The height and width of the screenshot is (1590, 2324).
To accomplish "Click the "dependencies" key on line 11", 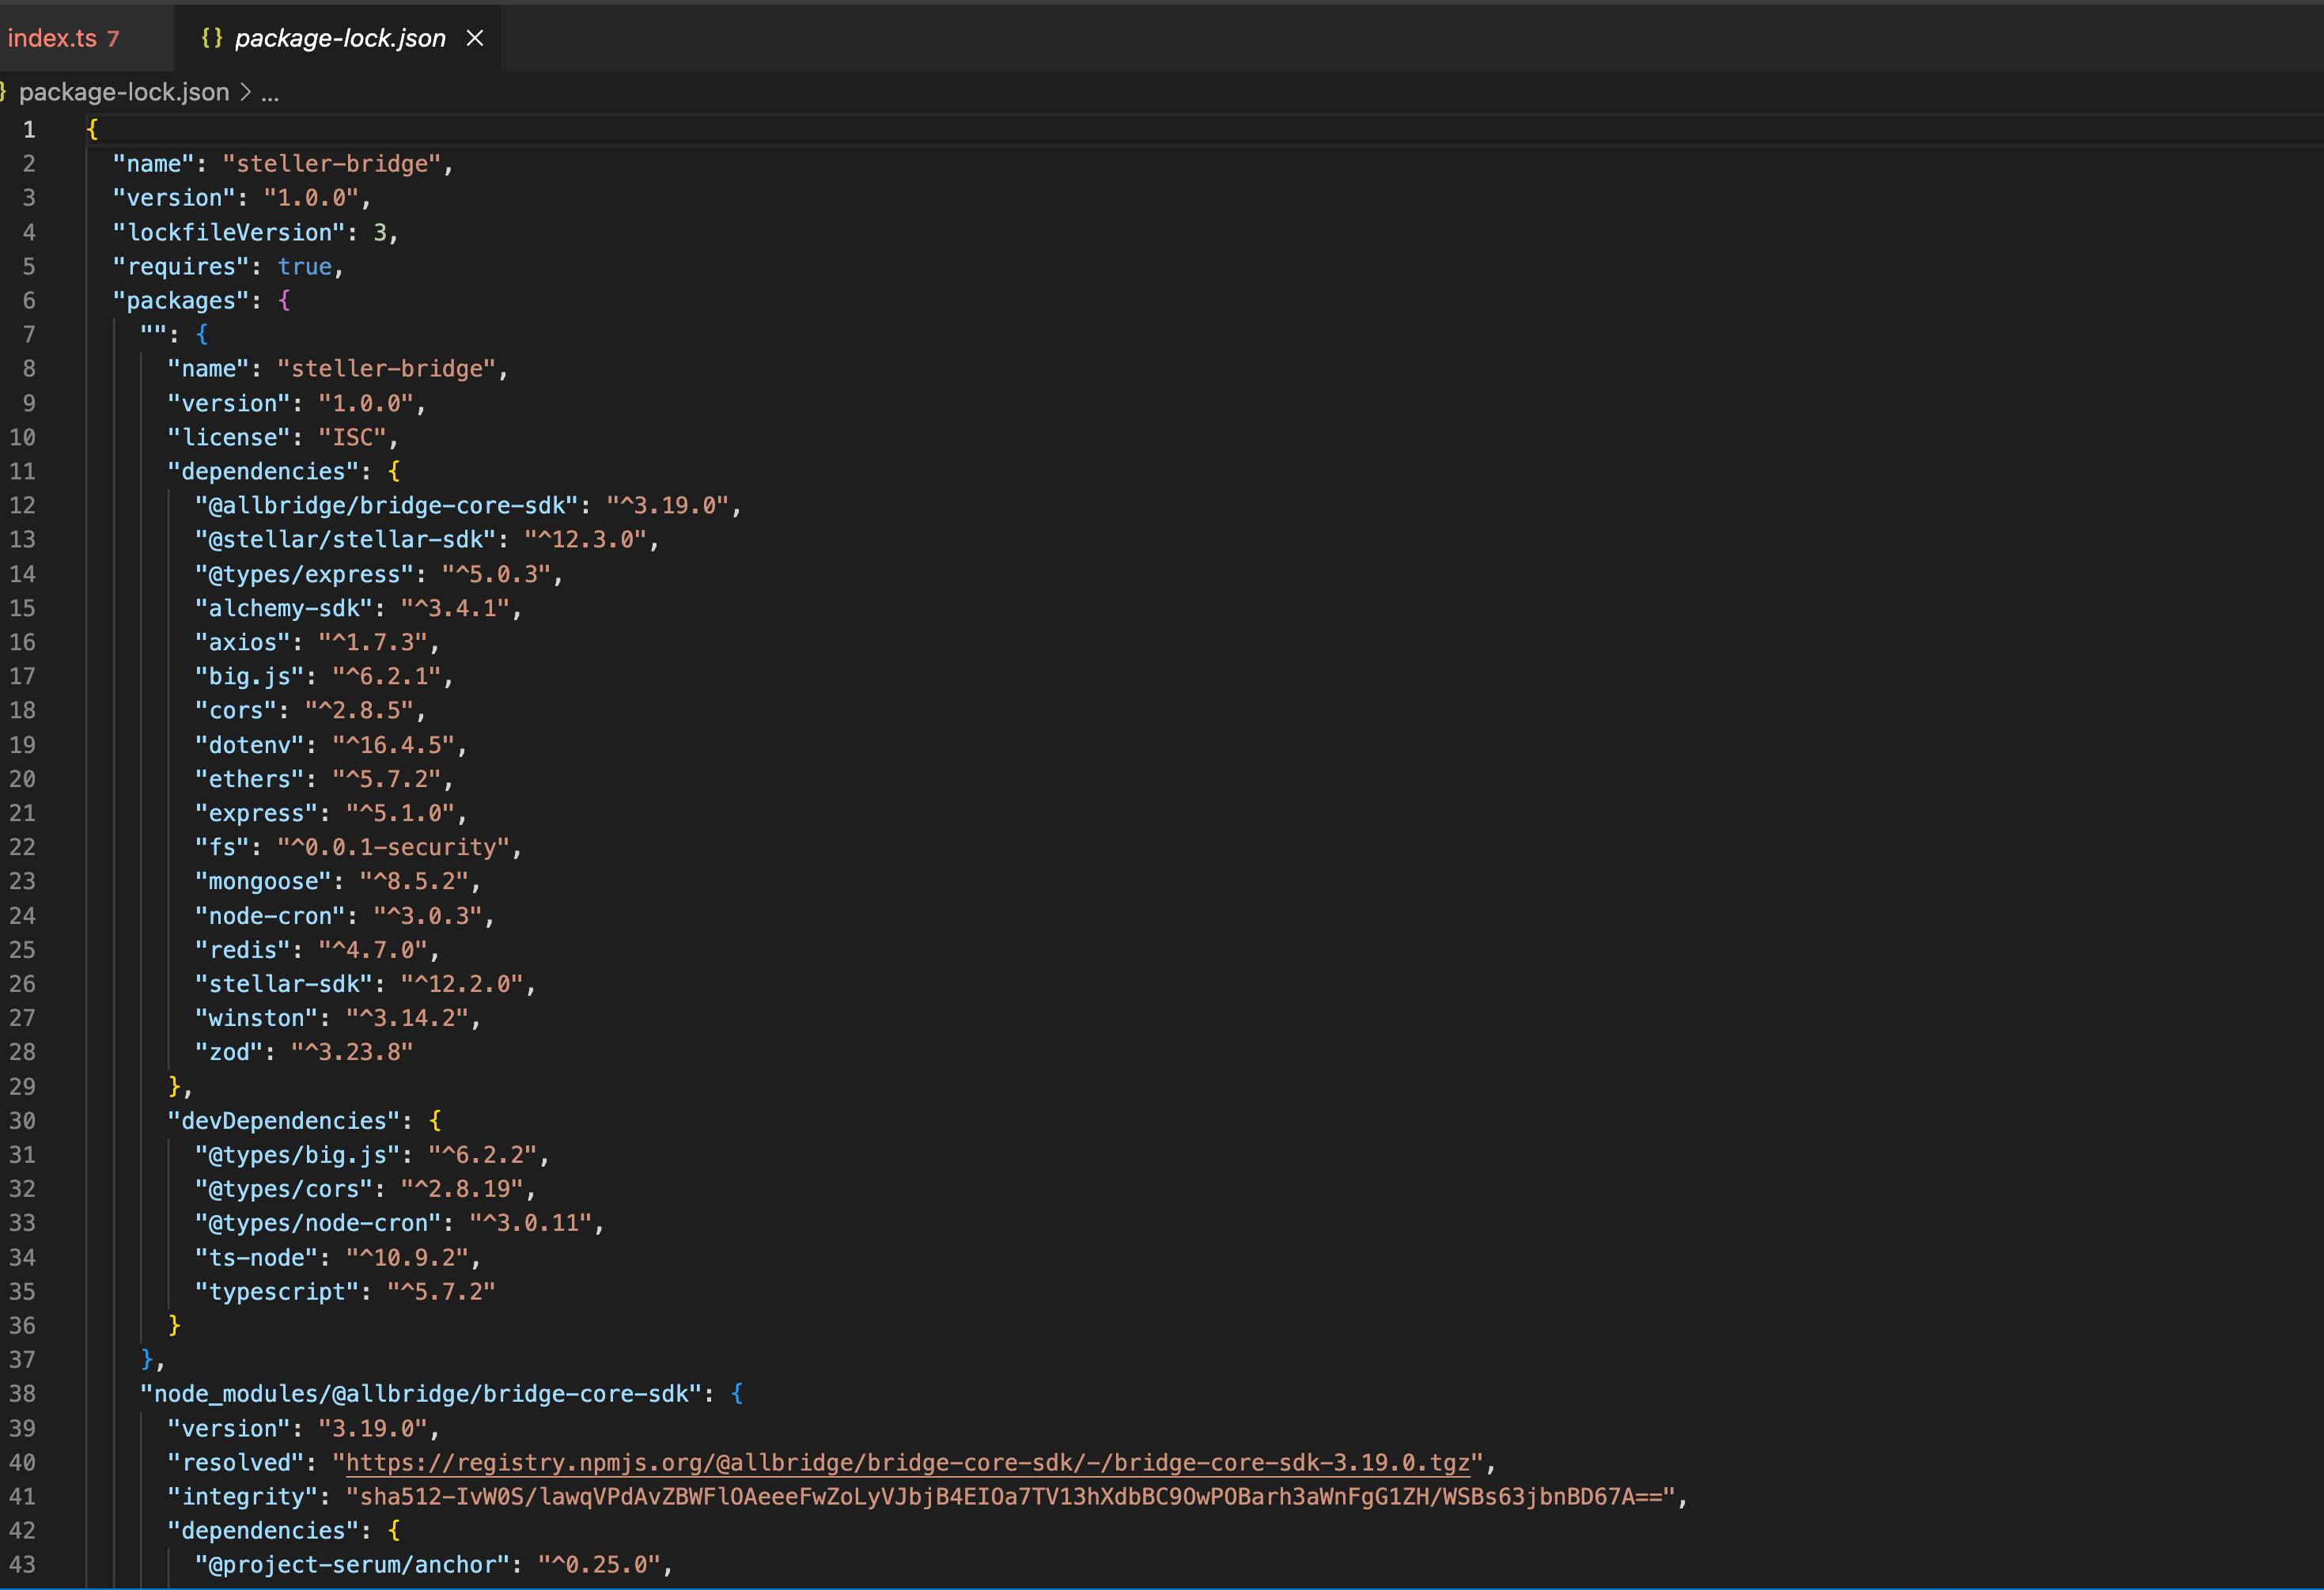I will pyautogui.click(x=263, y=472).
